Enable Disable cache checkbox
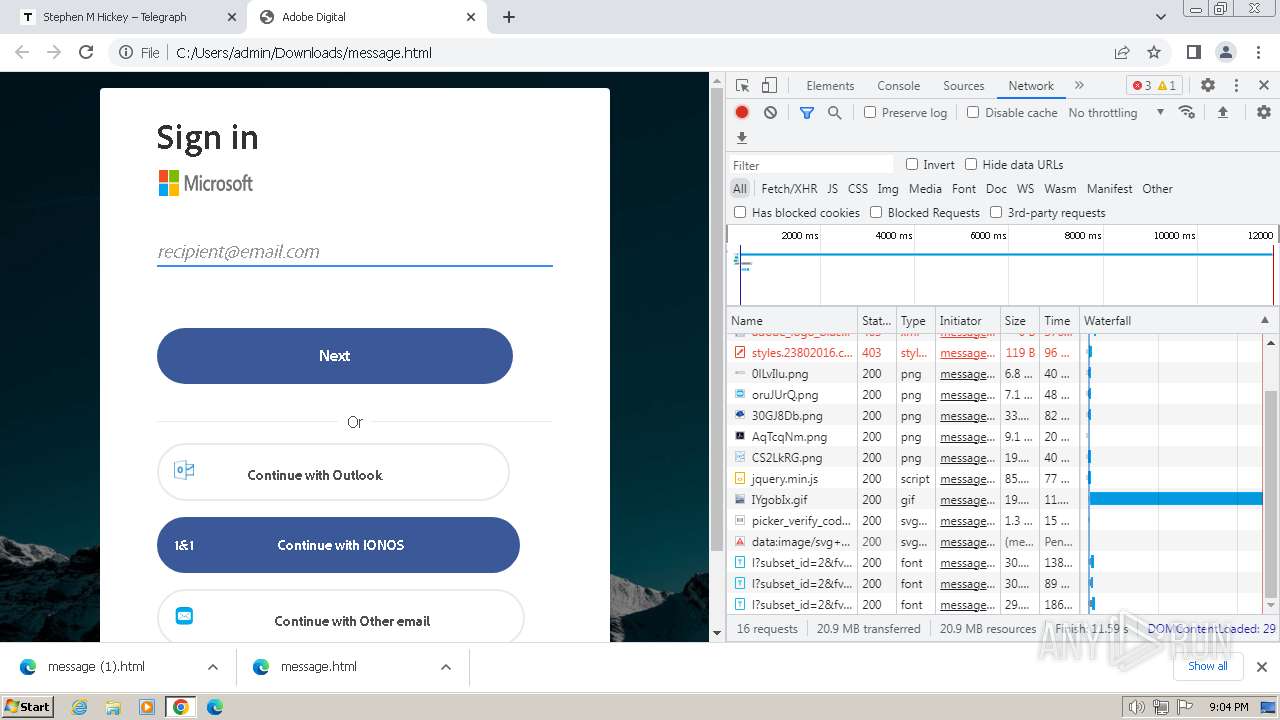The height and width of the screenshot is (720, 1280). [973, 113]
